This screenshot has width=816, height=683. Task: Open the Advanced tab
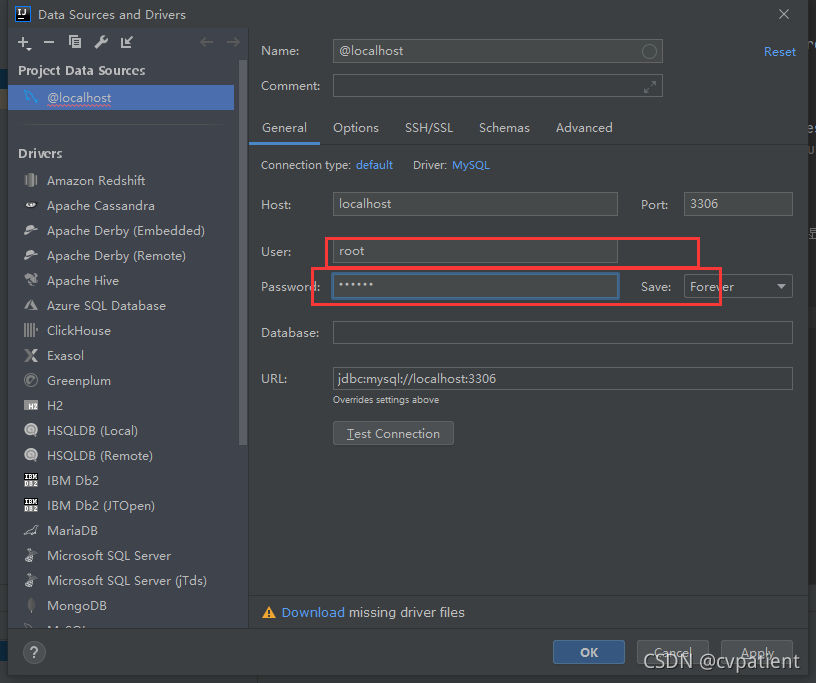click(584, 128)
